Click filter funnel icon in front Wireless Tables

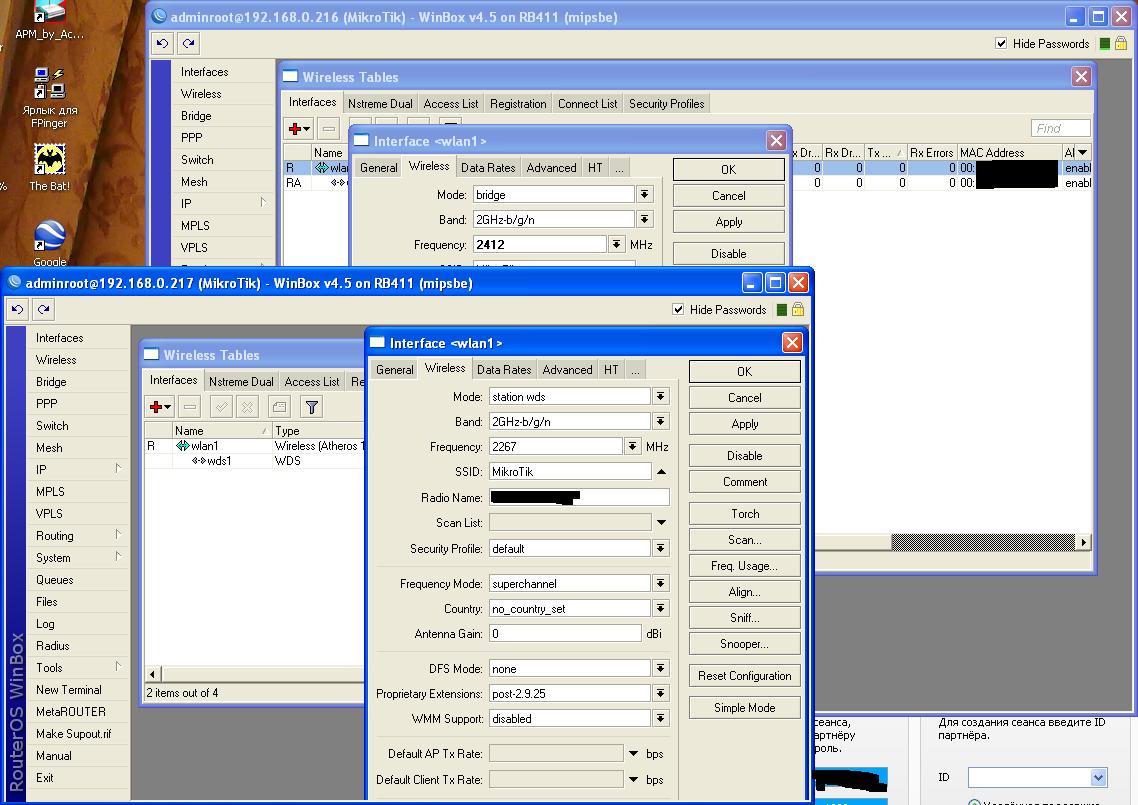coord(311,407)
